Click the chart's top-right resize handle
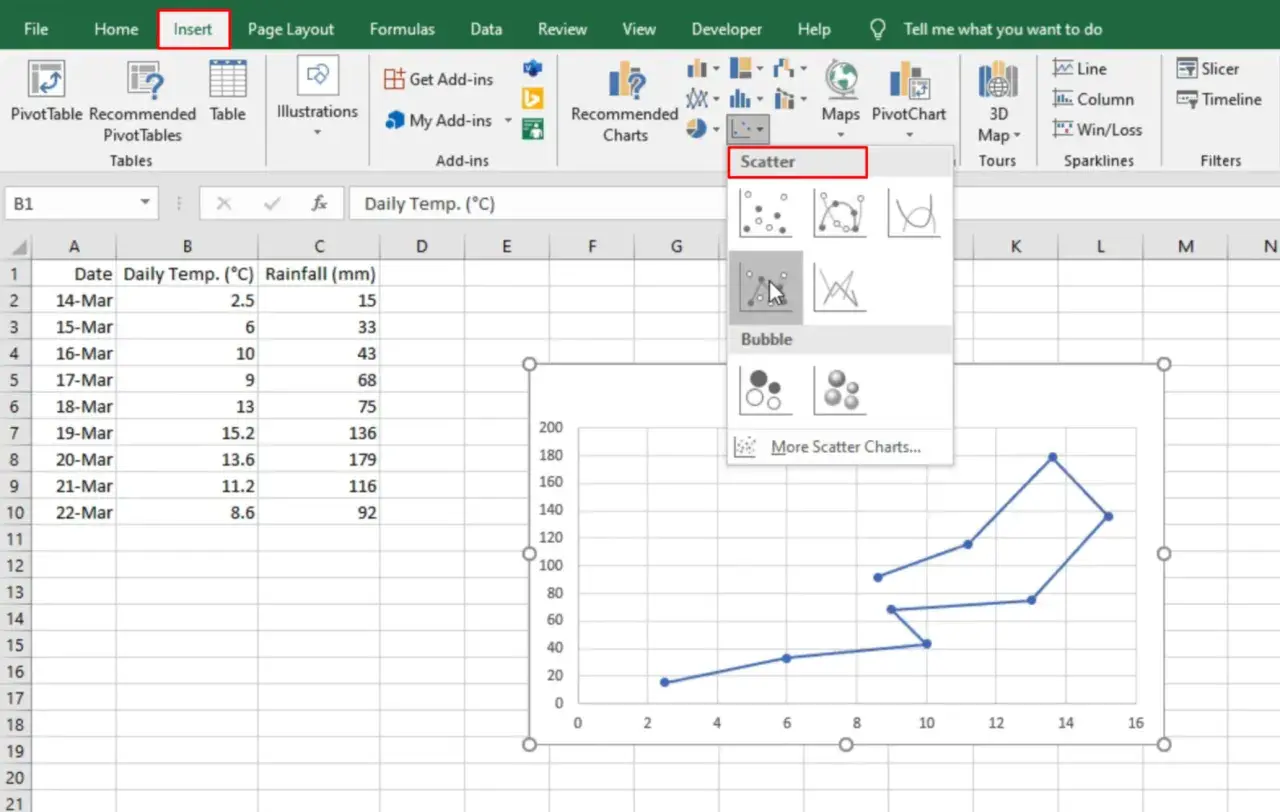This screenshot has height=812, width=1280. [x=1163, y=364]
